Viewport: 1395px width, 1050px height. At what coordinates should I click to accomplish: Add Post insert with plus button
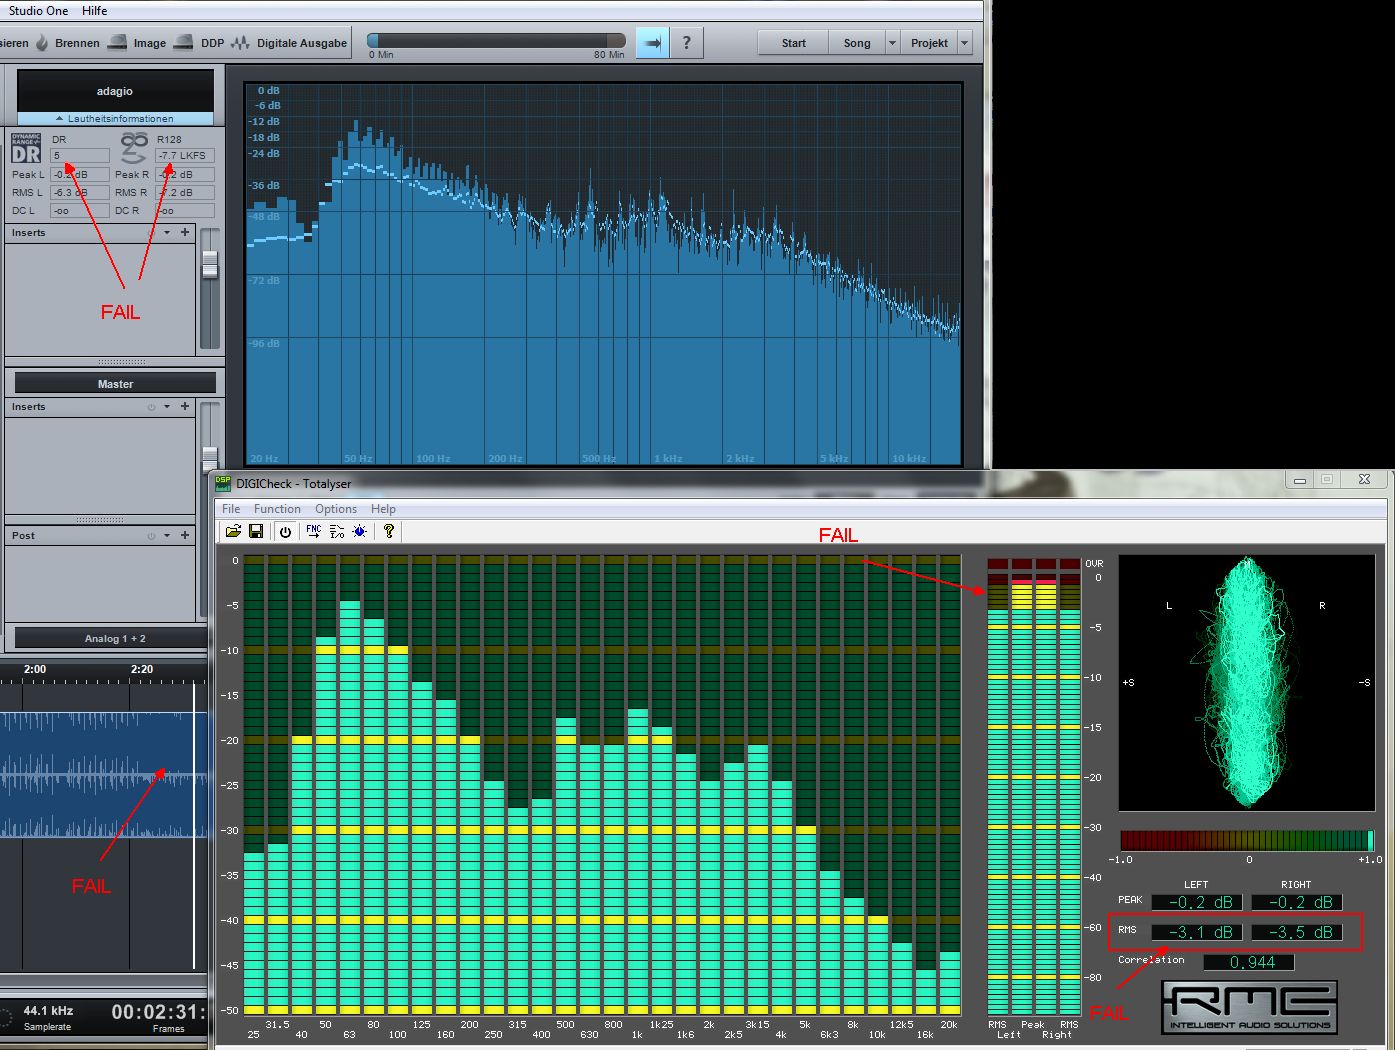(x=185, y=535)
